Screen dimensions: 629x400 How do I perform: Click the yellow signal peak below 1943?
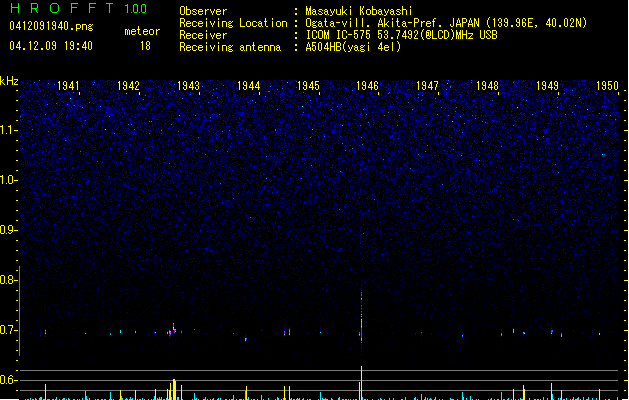coord(174,388)
